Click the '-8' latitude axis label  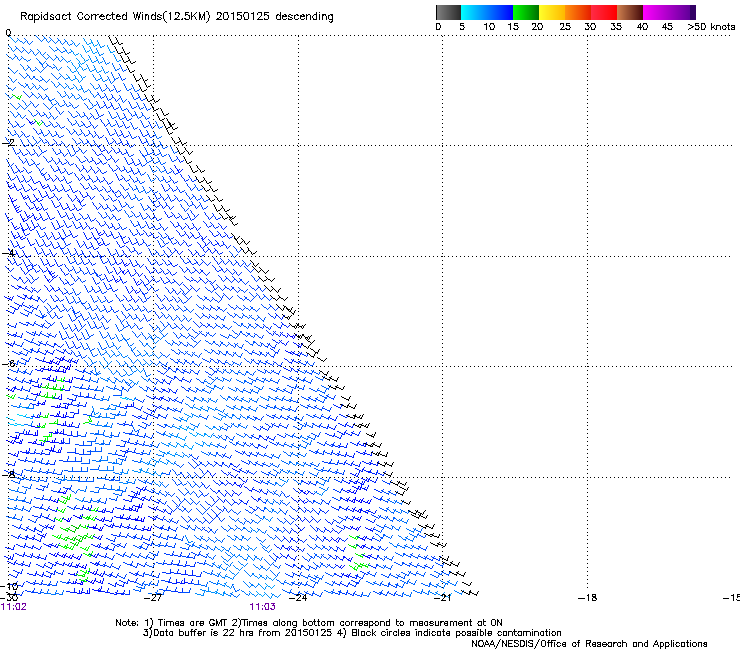click(x=8, y=474)
